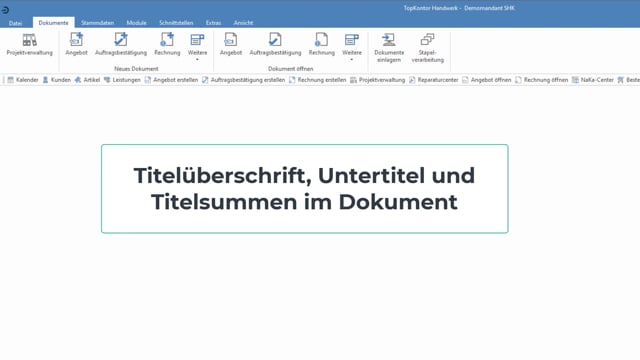This screenshot has height=360, width=640.
Task: Open Projektverwaltung from the ribbon
Action: point(29,44)
